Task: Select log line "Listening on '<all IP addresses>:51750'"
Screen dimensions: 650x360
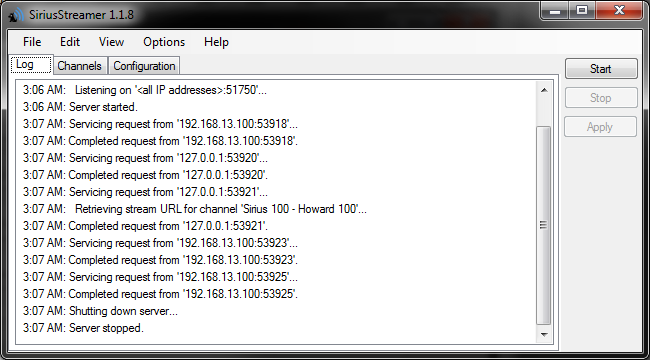Action: [x=145, y=90]
